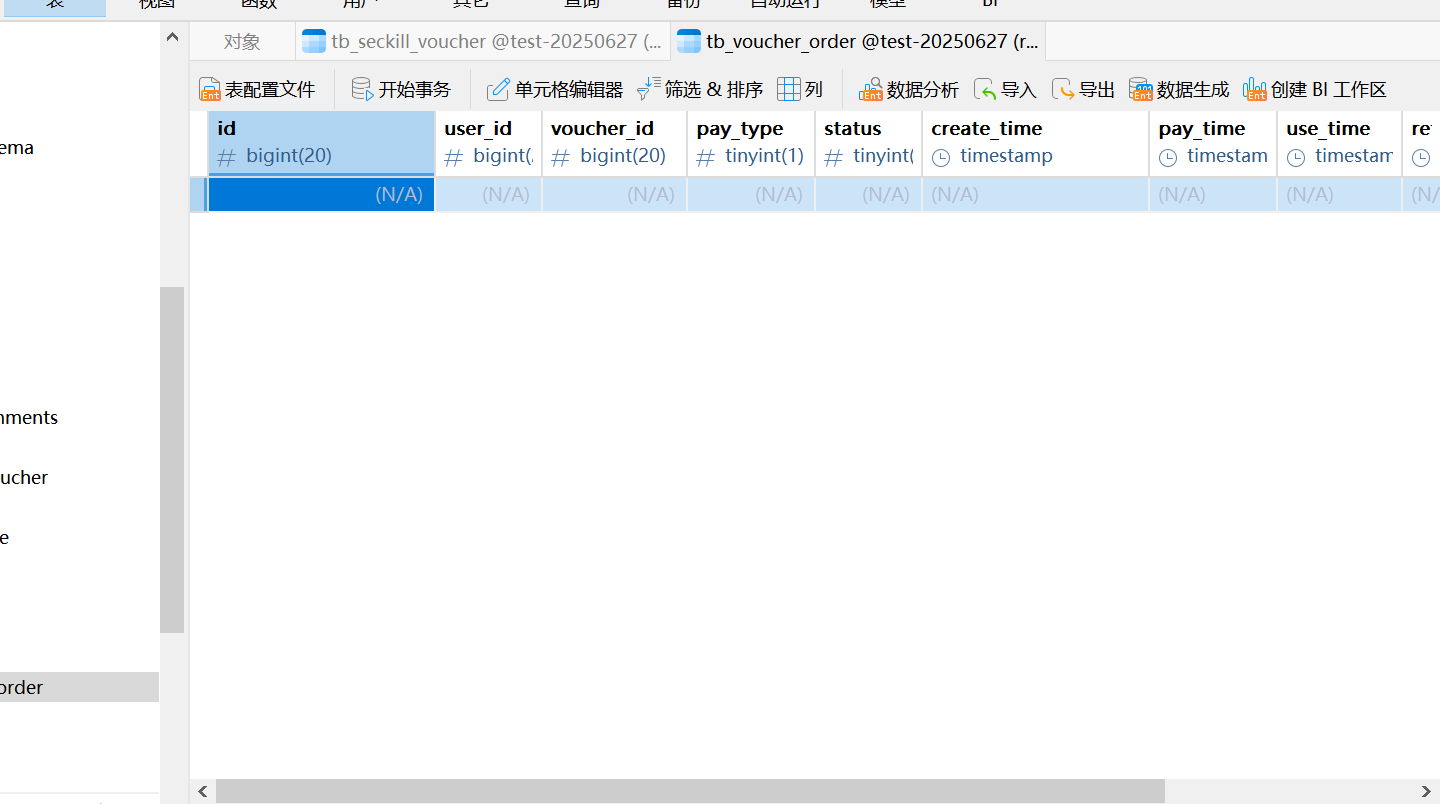Click the horizontal scrollbar left arrow
The image size is (1440, 804).
coord(203,791)
